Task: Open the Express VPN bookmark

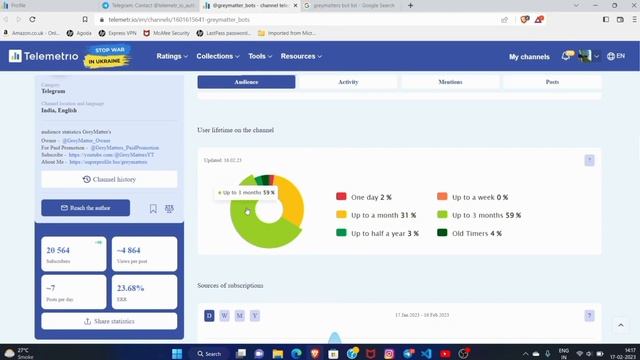Action: 118,33
